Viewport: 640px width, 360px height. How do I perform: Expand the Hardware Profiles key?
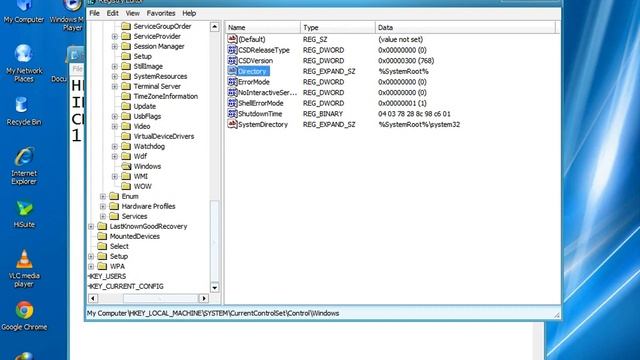pyautogui.click(x=103, y=207)
